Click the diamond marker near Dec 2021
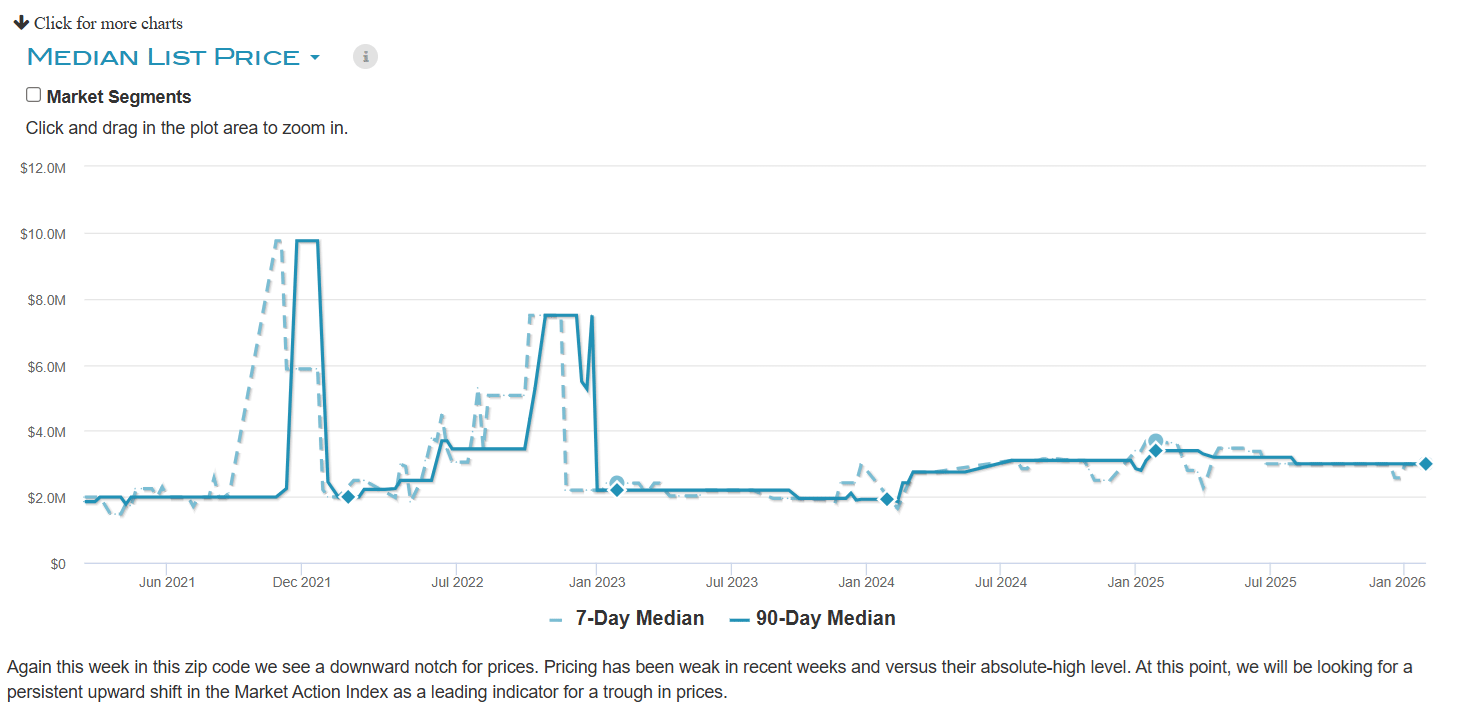This screenshot has height=717, width=1458. coord(348,497)
